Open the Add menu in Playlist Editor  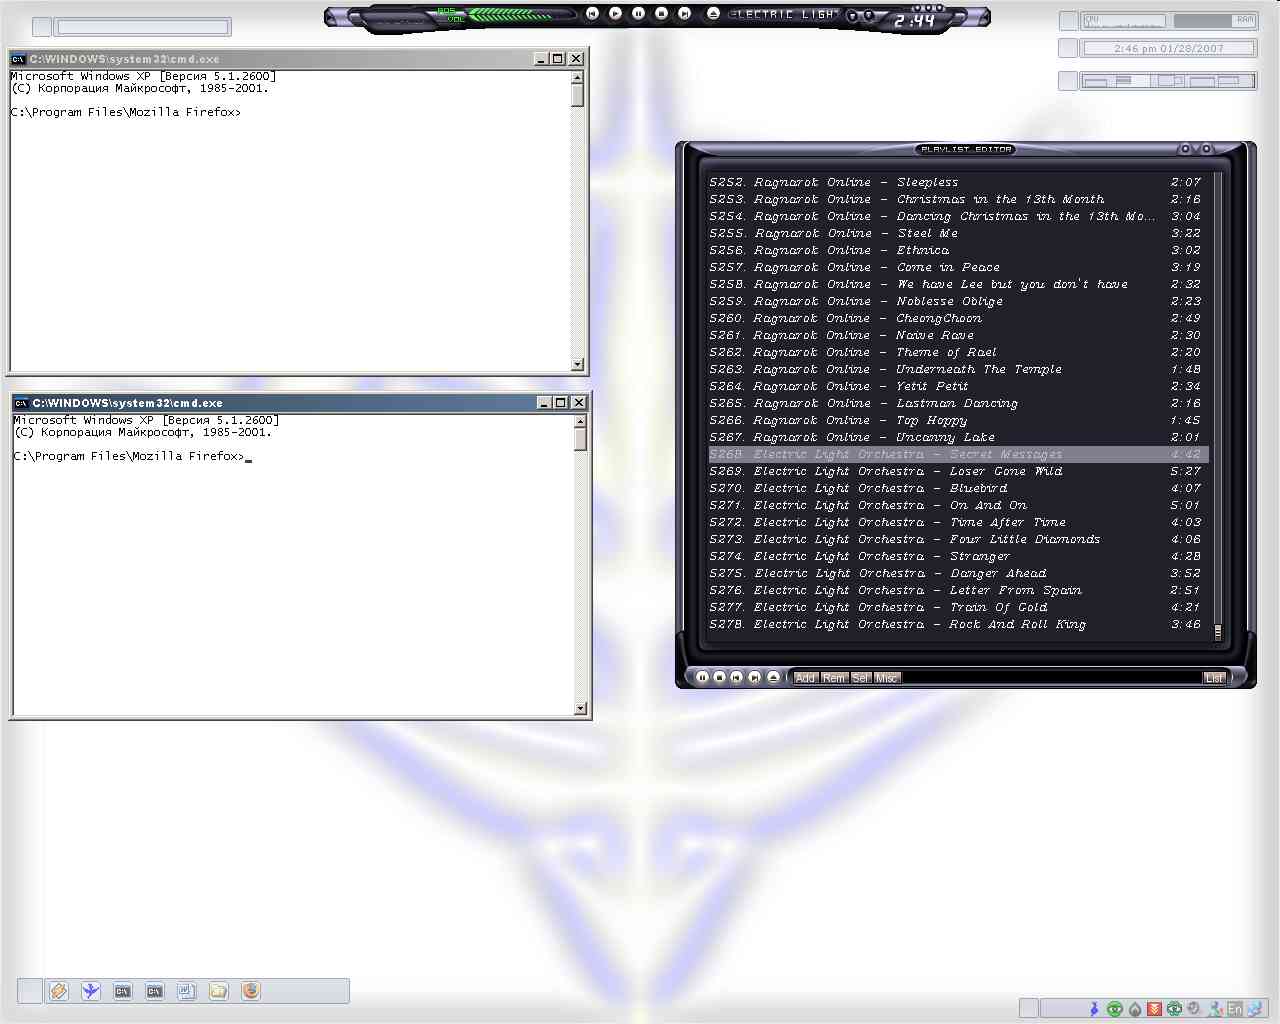pos(805,678)
